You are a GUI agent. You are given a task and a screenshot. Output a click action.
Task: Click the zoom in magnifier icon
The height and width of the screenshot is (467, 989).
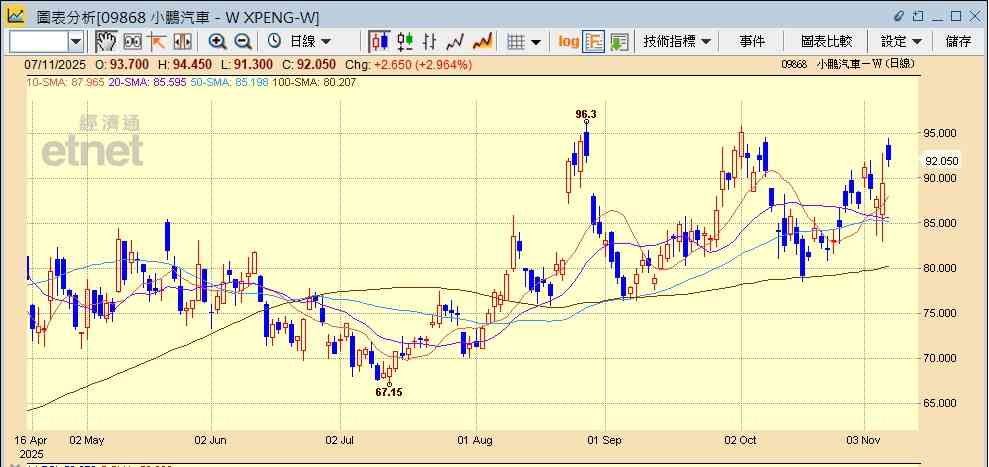[217, 41]
